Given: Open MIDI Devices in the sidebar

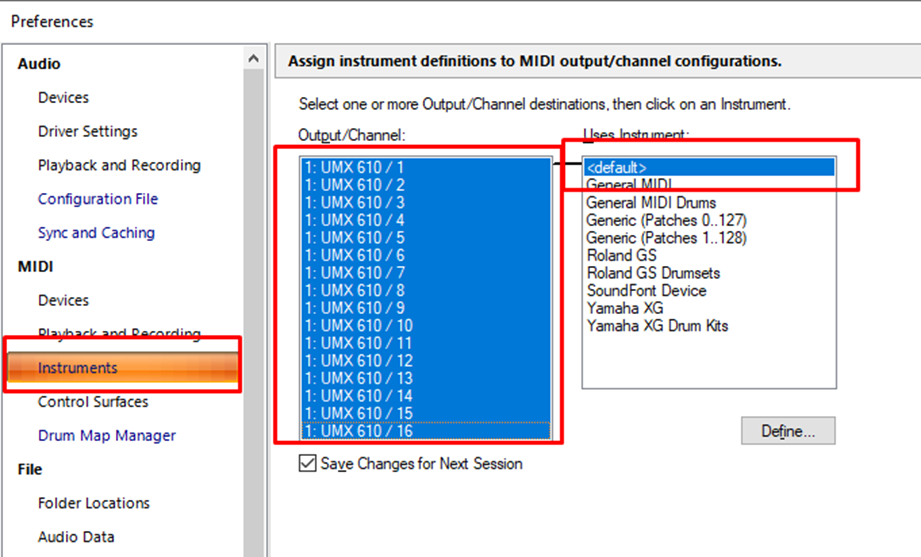Looking at the screenshot, I should tap(63, 300).
